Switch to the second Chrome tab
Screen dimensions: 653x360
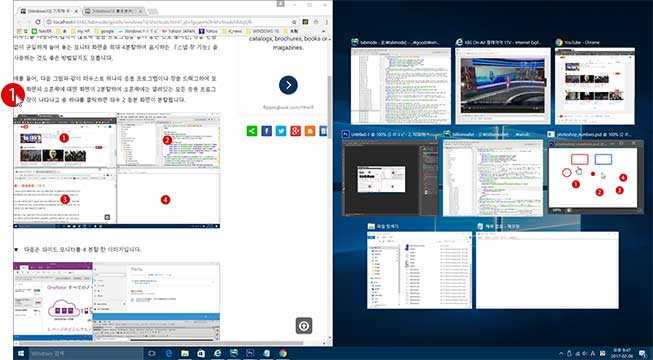coord(114,11)
